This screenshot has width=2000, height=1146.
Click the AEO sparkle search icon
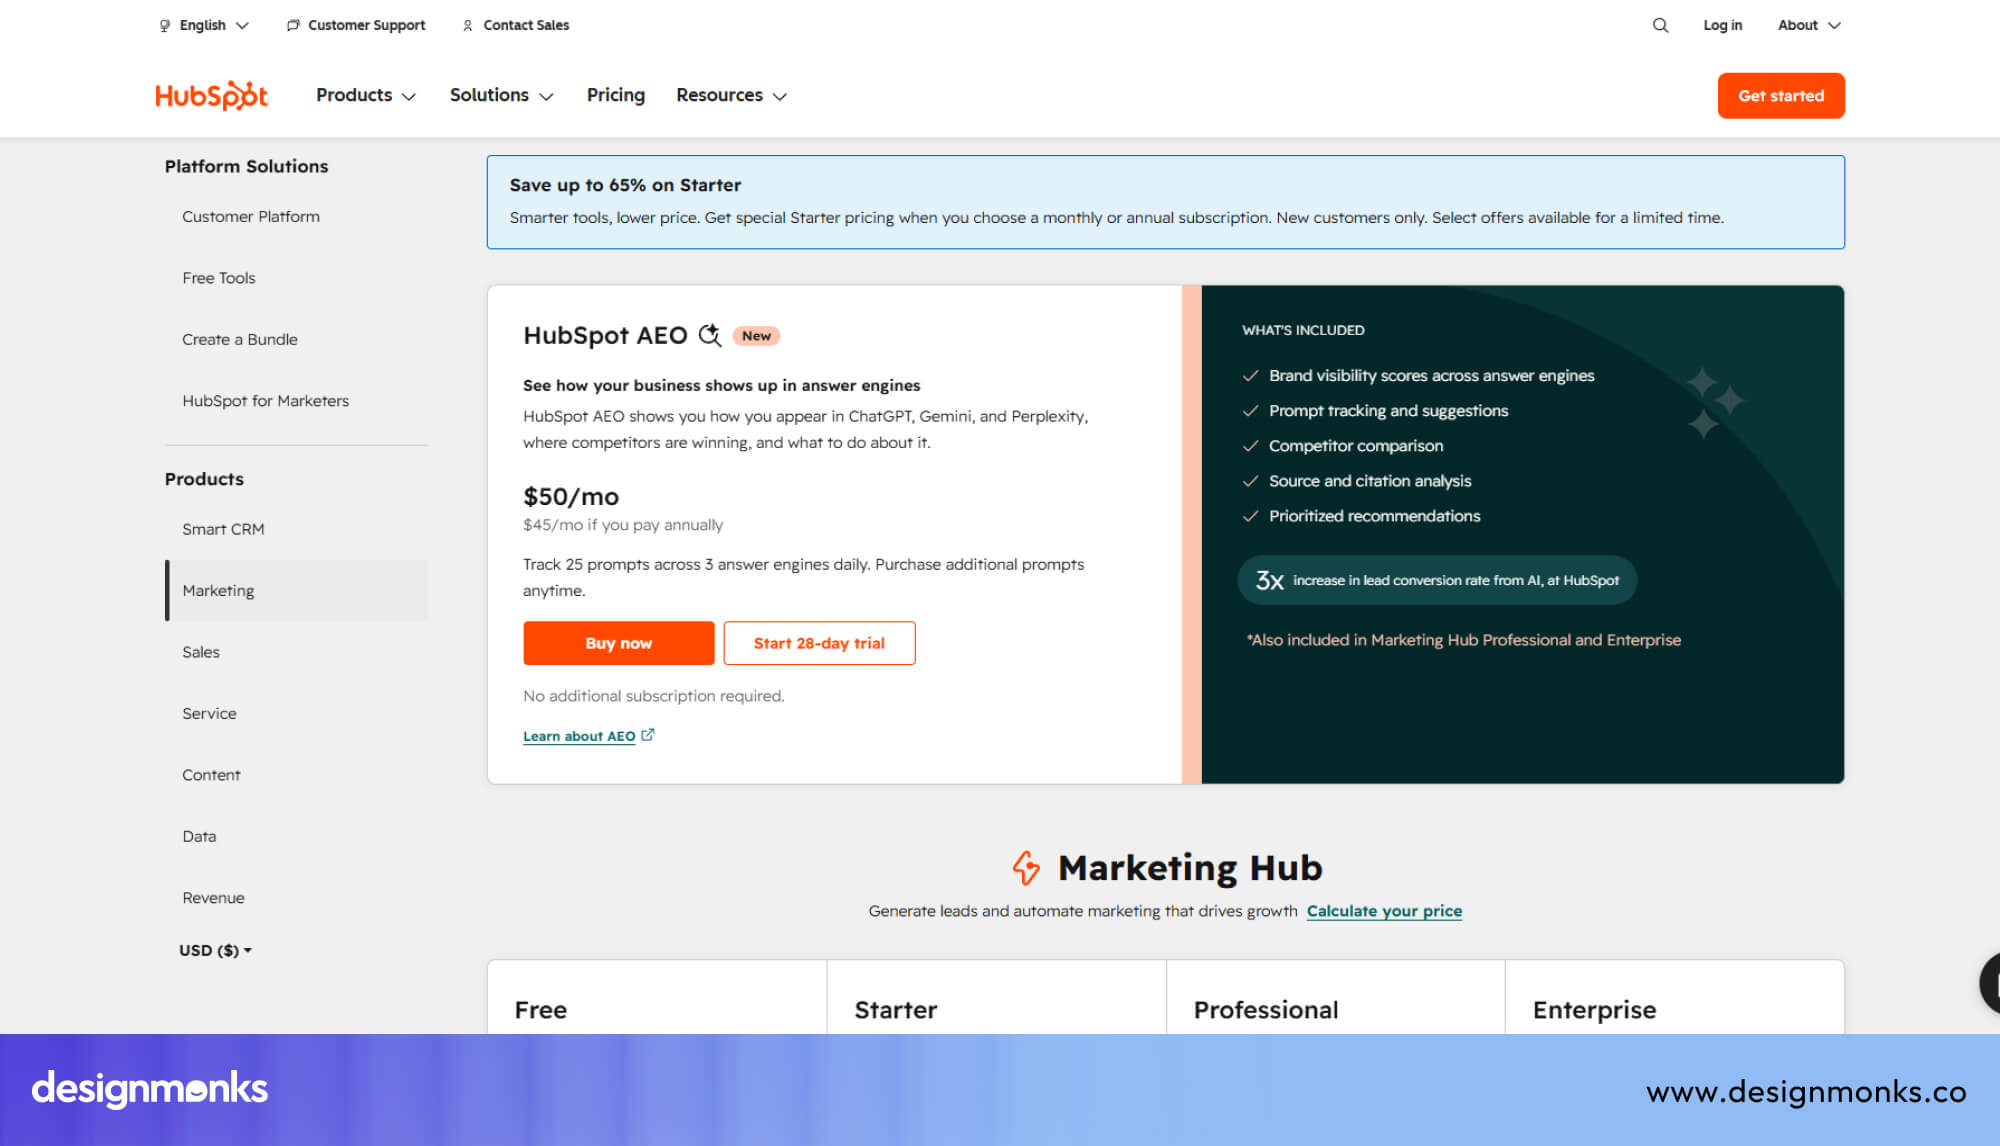710,335
